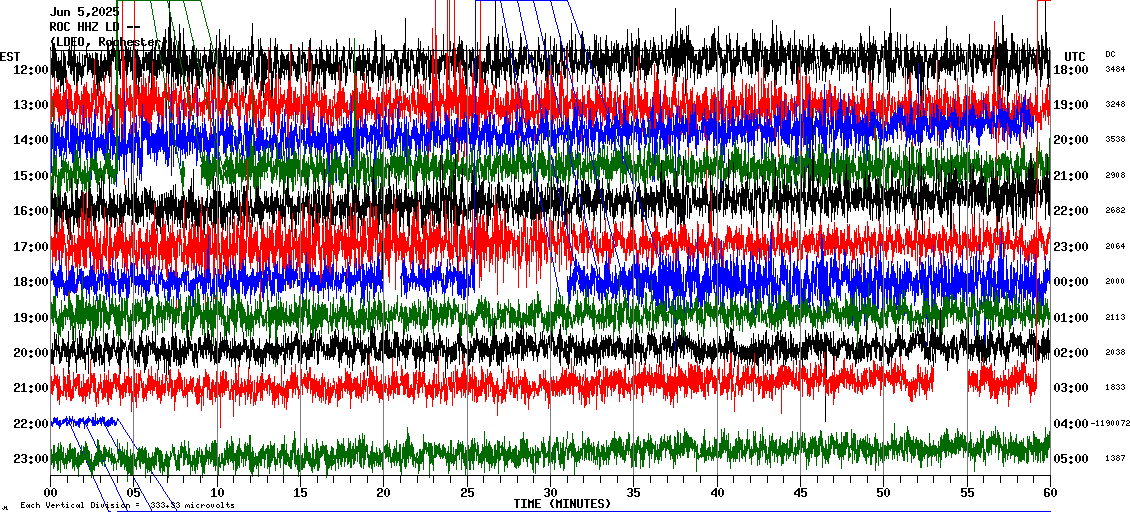
Task: Click the vertical division microvolts scale note
Action: coord(127,505)
